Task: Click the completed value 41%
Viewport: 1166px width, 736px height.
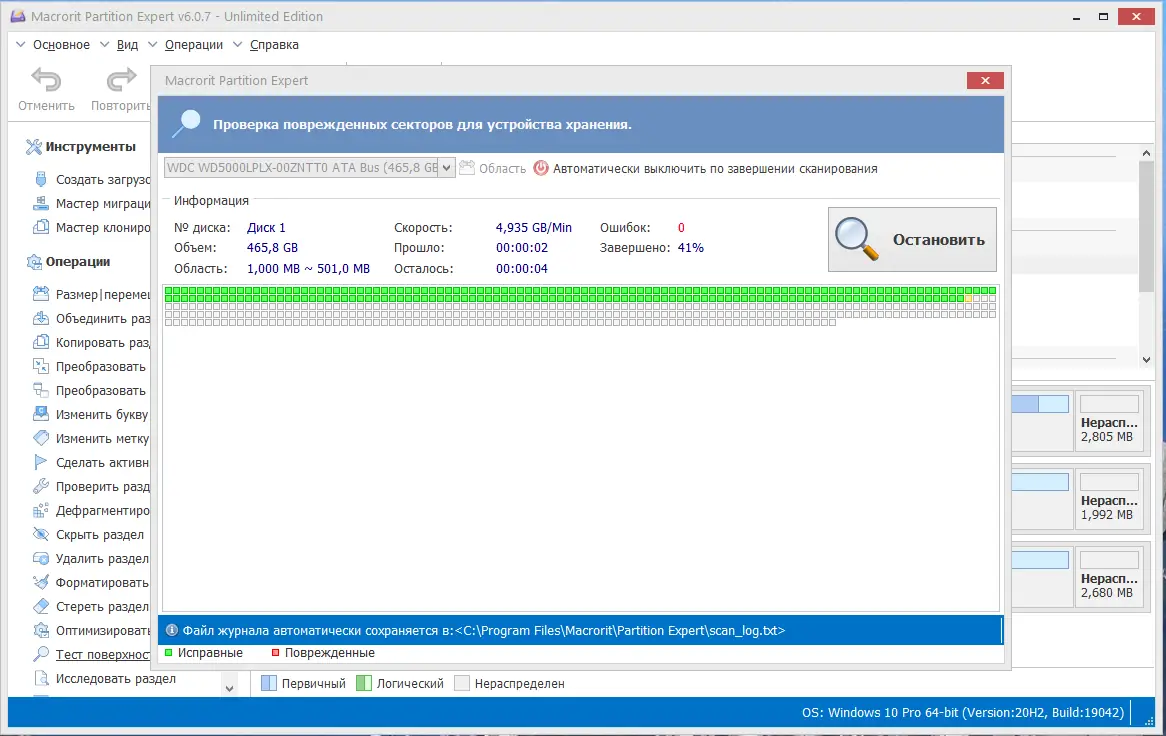Action: pyautogui.click(x=691, y=248)
